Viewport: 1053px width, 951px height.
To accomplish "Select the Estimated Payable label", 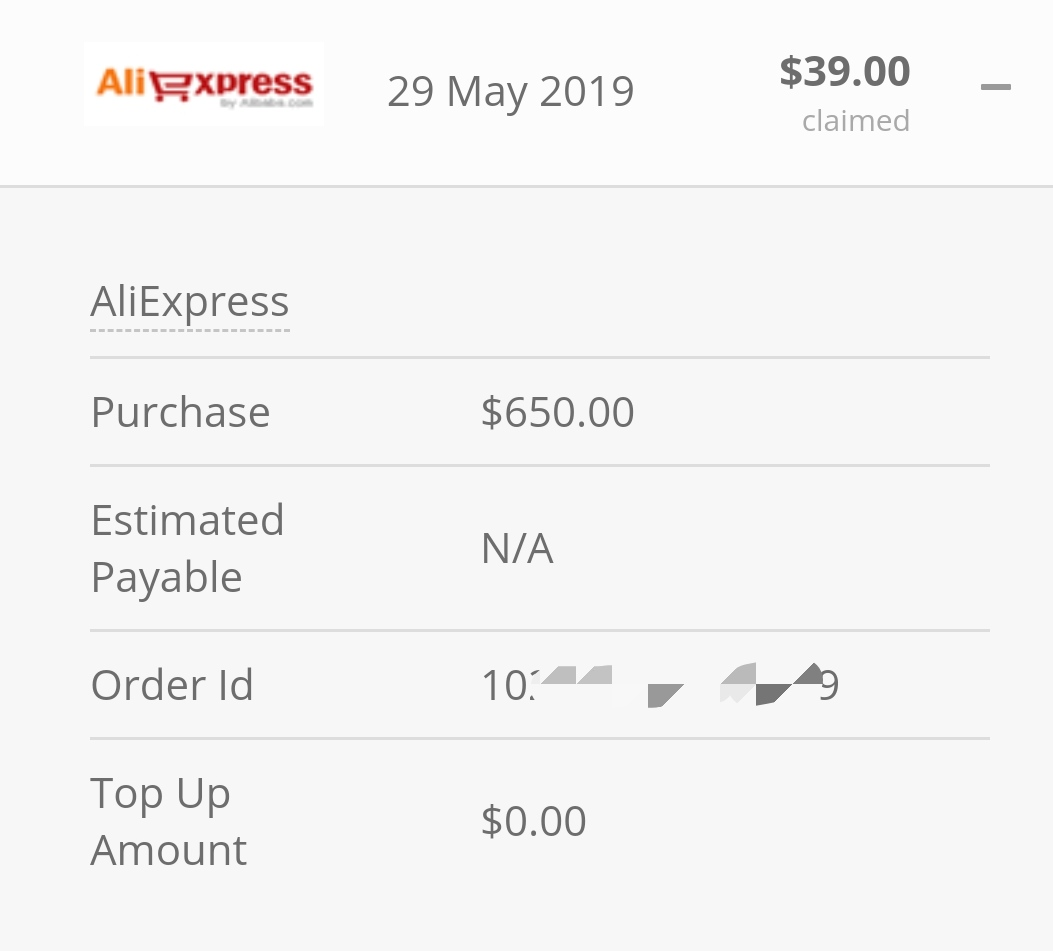I will (187, 548).
